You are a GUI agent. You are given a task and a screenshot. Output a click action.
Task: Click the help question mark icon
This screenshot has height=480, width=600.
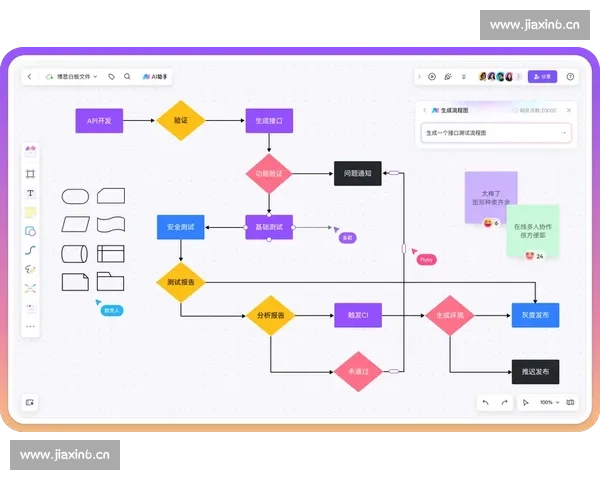(x=570, y=76)
